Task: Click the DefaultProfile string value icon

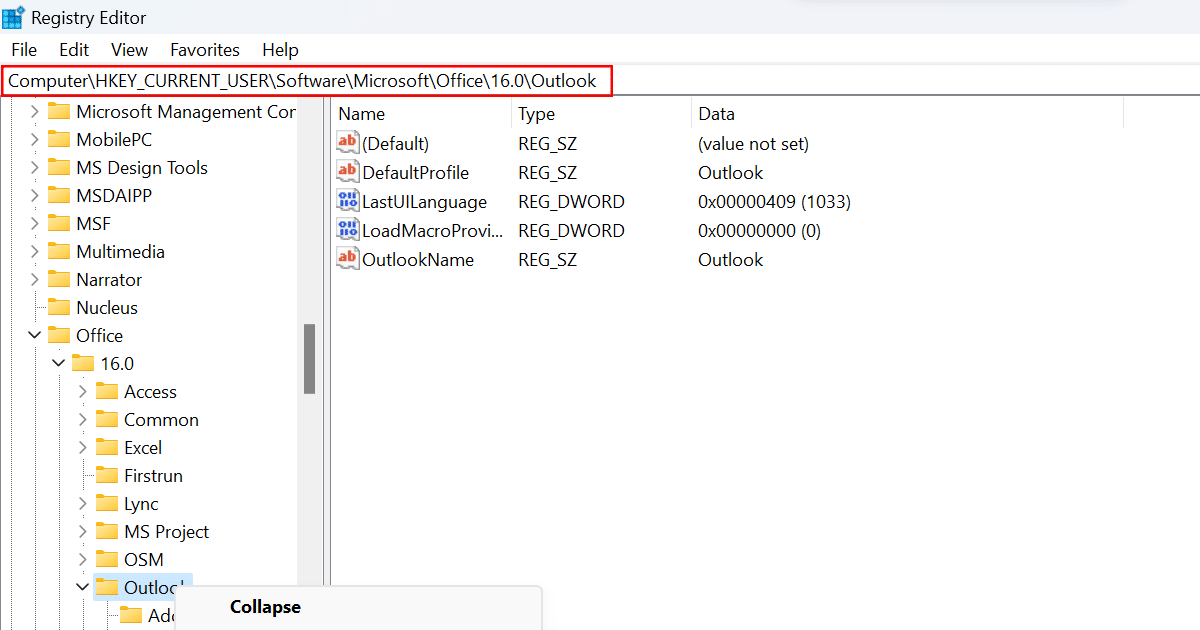Action: [347, 172]
